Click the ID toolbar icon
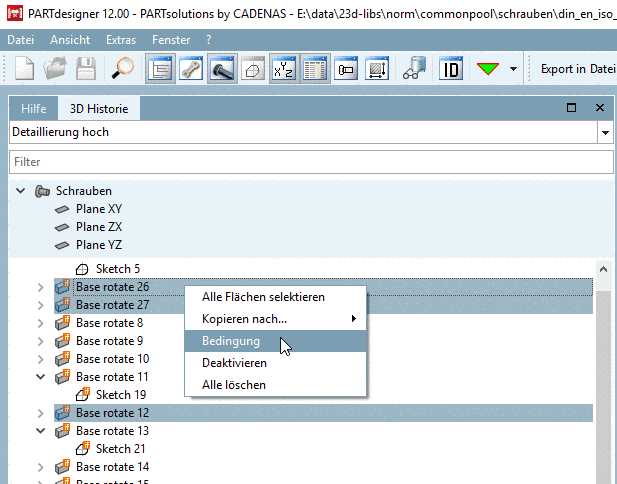Viewport: 617px width, 484px height. pyautogui.click(x=451, y=69)
